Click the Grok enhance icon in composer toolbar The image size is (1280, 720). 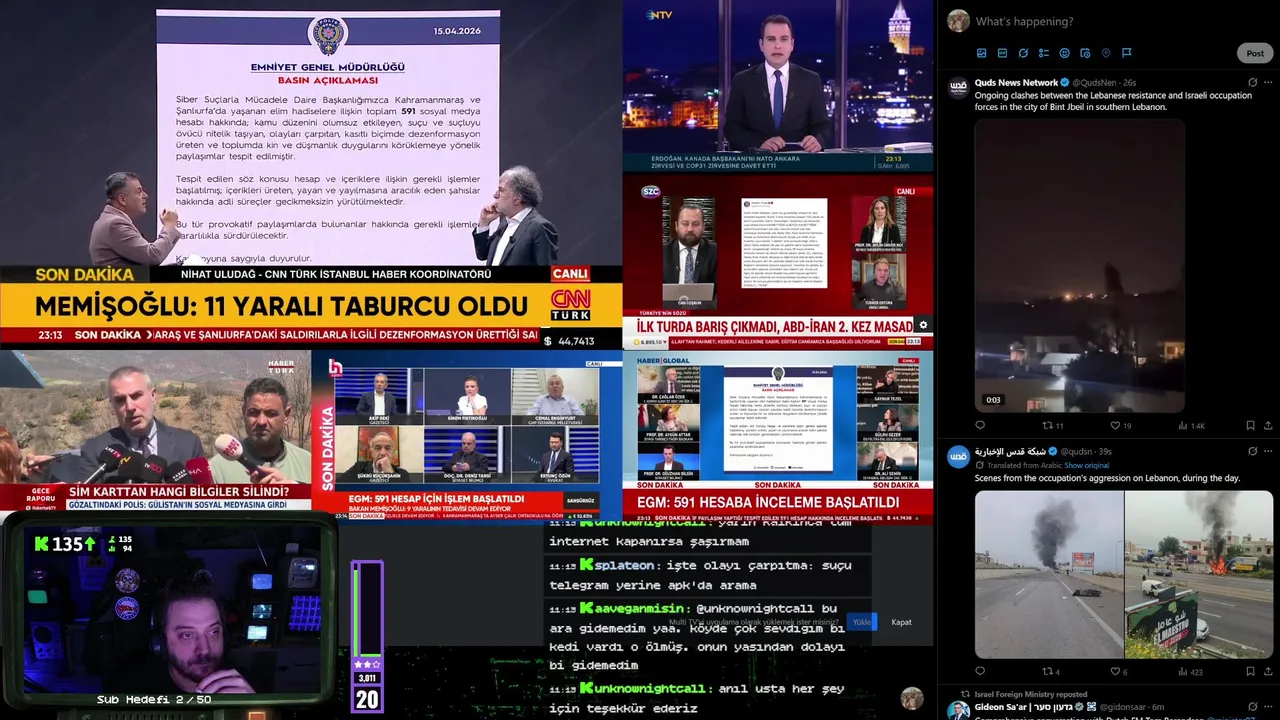pos(1023,53)
